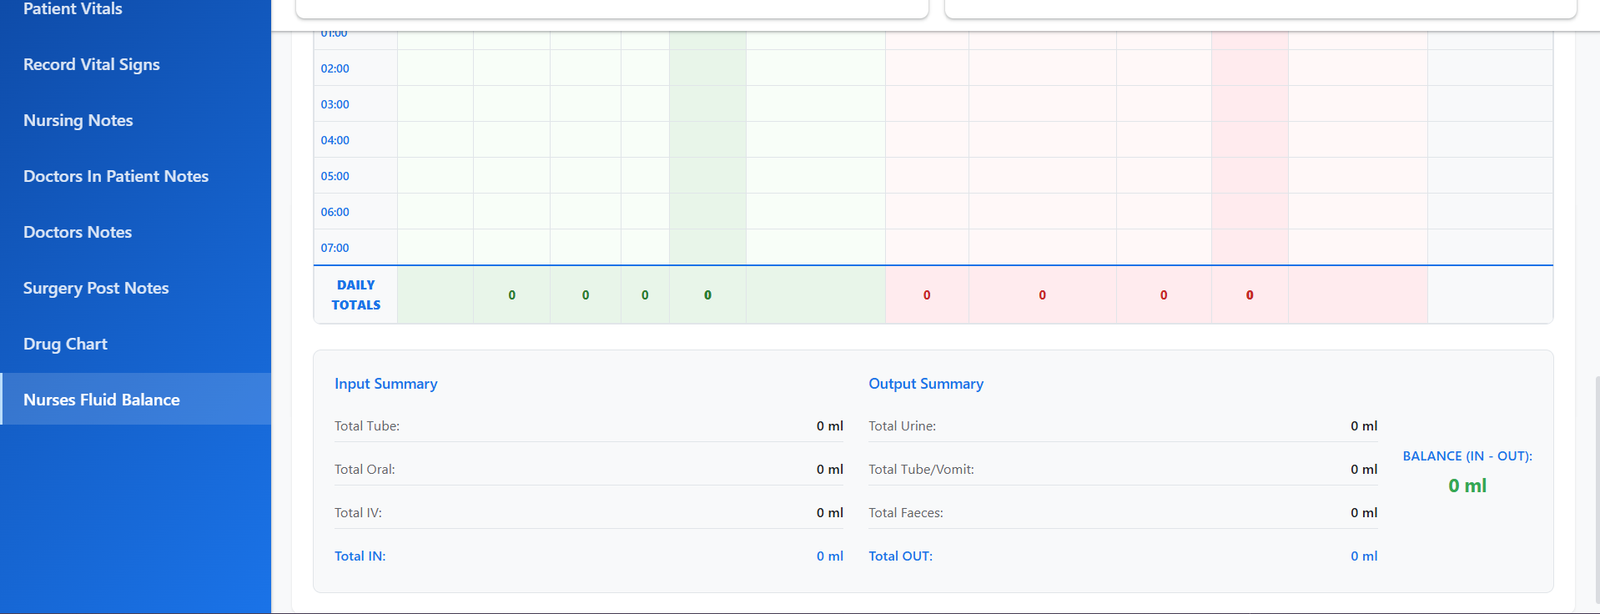Click the Total OUT label
The height and width of the screenshot is (614, 1600).
(900, 556)
